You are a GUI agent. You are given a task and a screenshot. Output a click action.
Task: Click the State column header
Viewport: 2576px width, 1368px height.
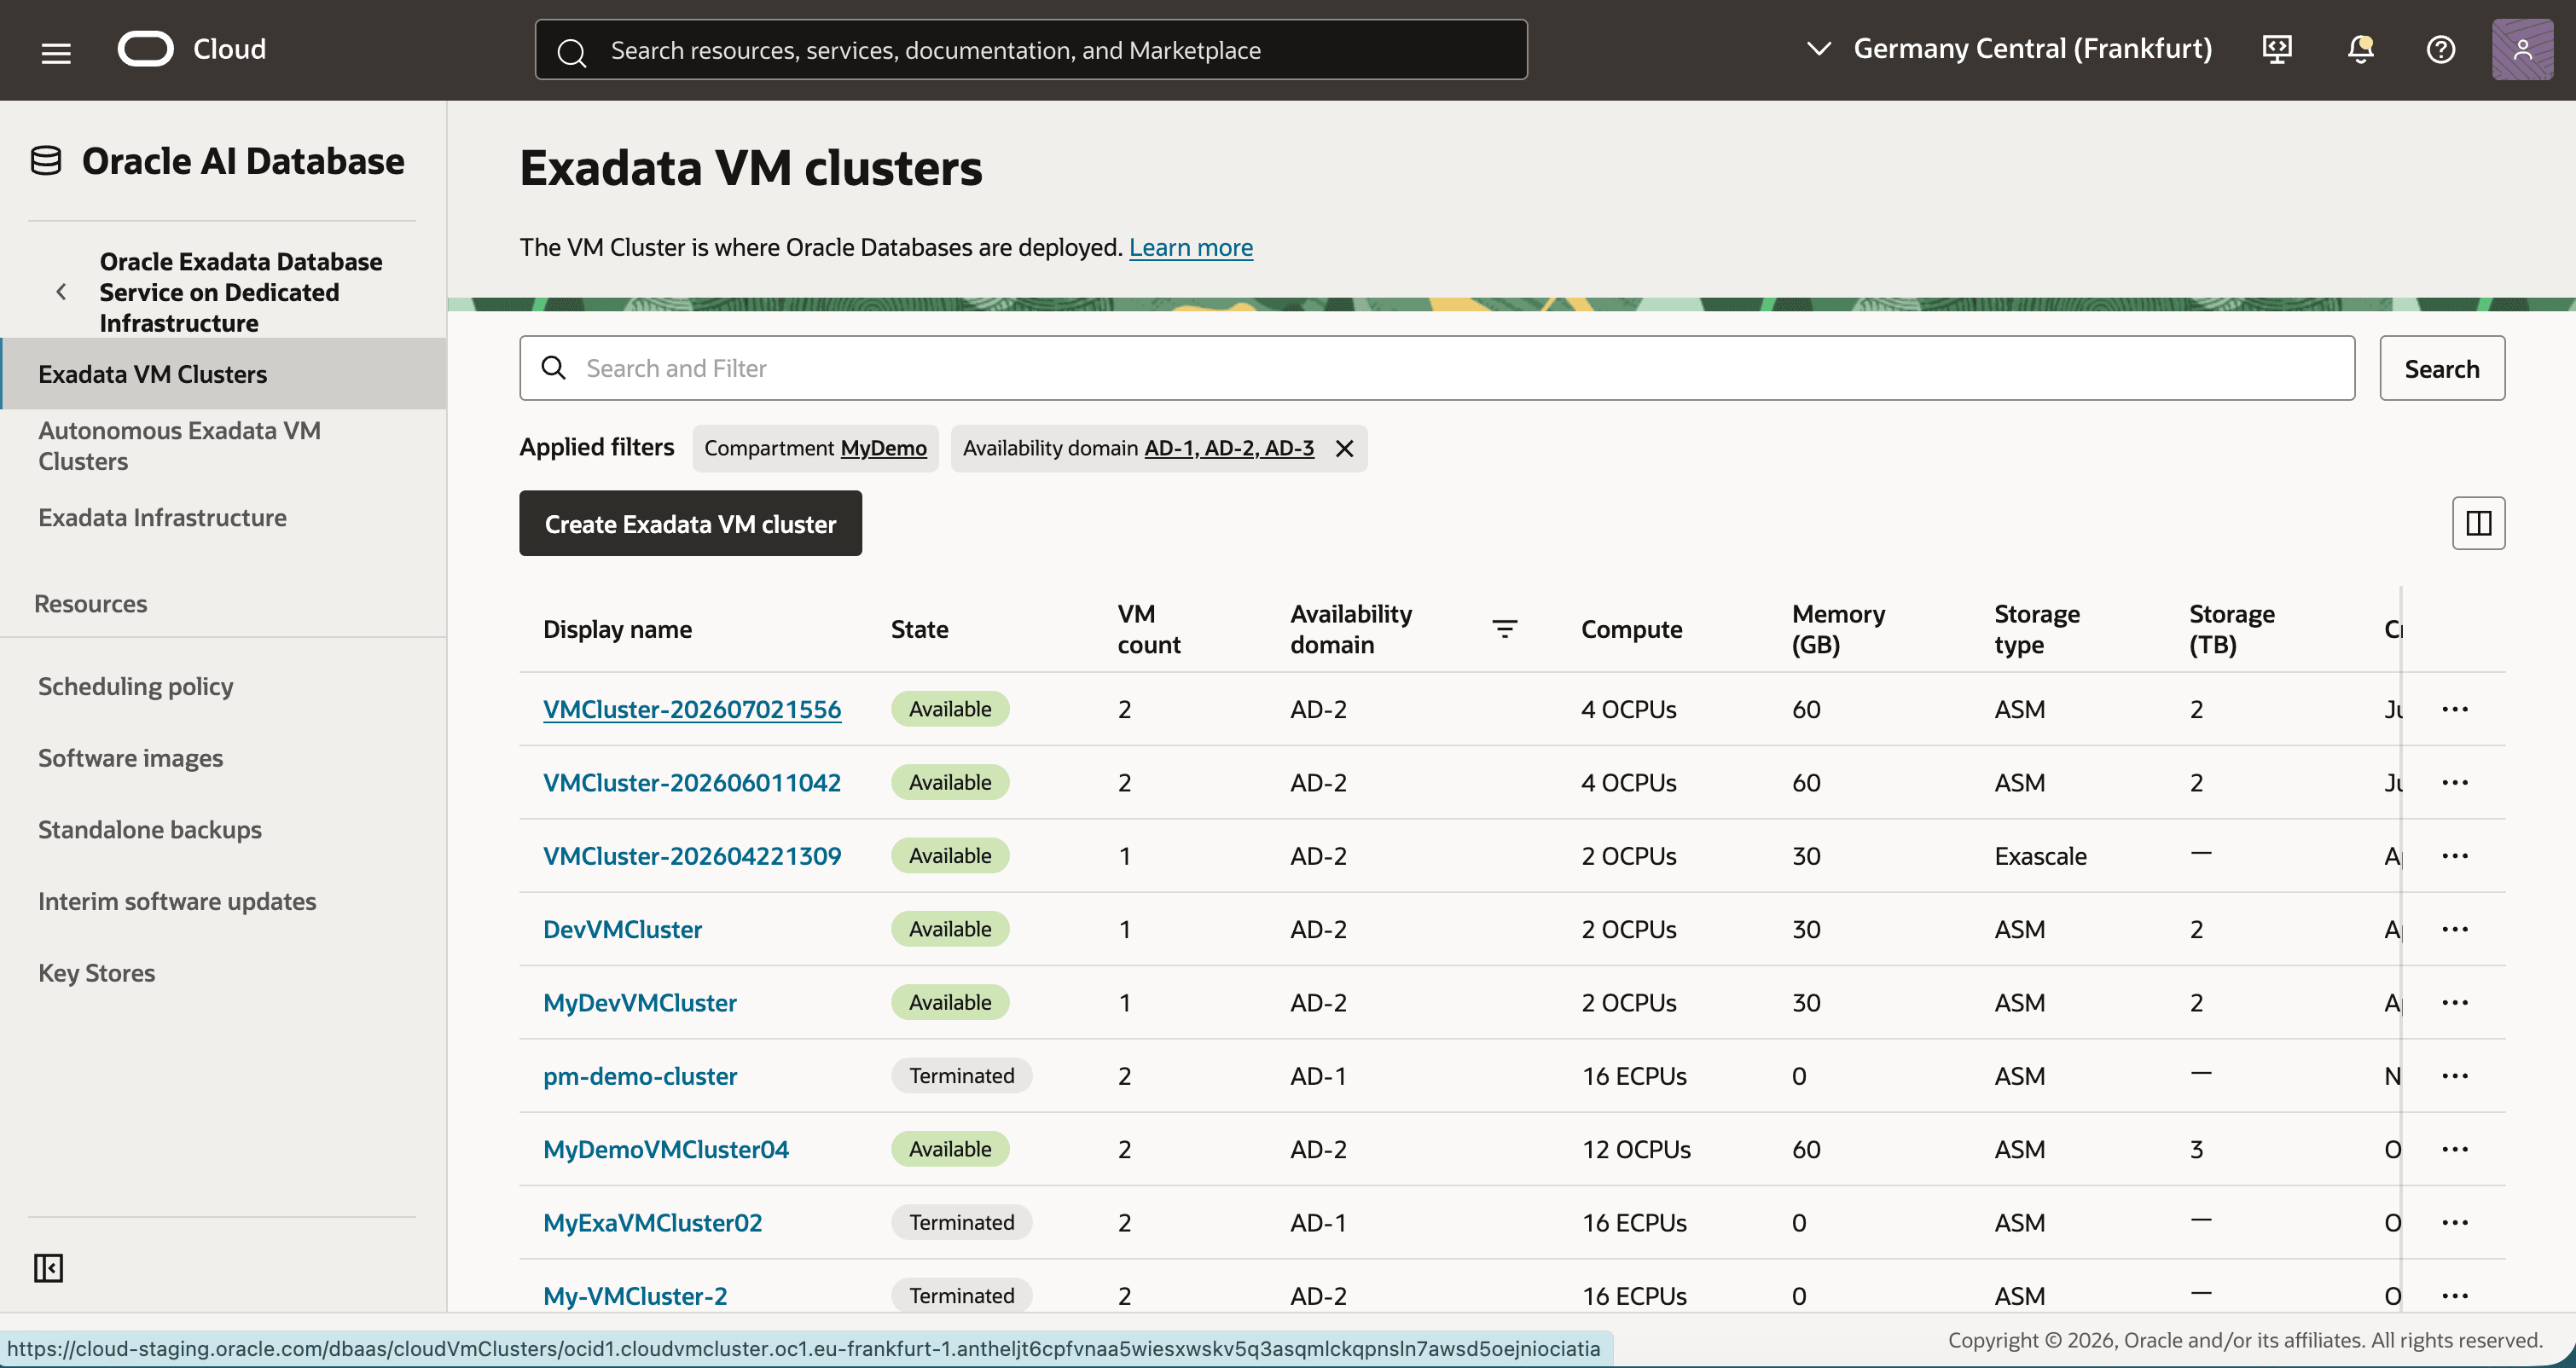tap(919, 629)
